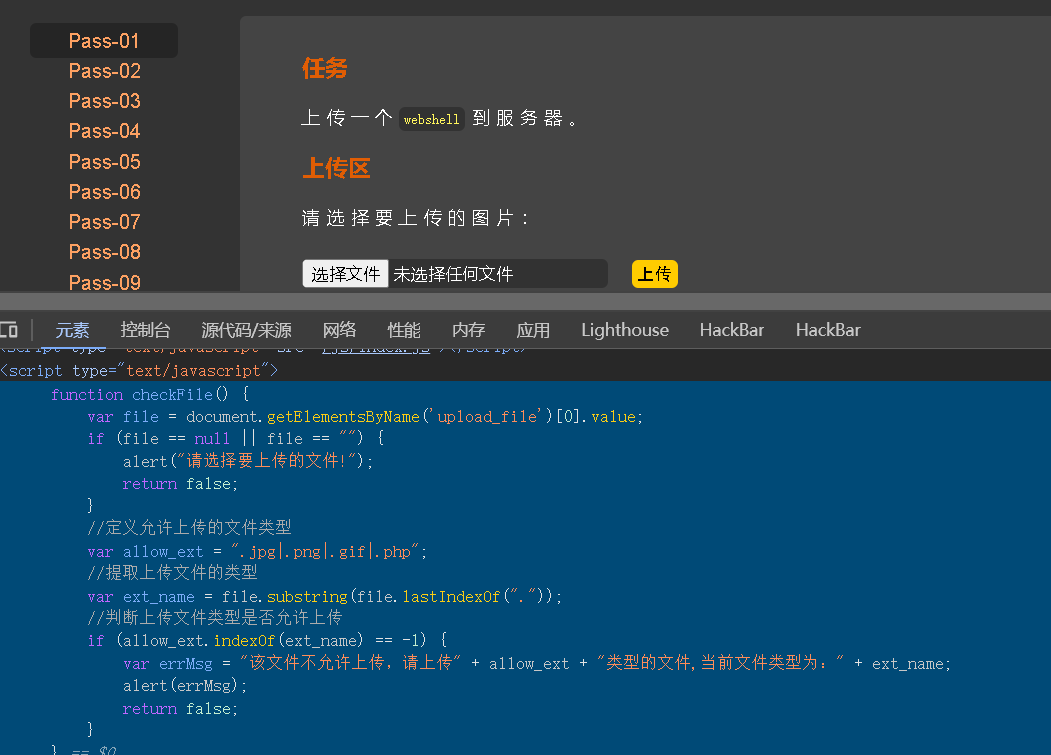Click the if (allow_ext.indexOf(ext_name) == -1) line
This screenshot has height=755, width=1051.
267,640
